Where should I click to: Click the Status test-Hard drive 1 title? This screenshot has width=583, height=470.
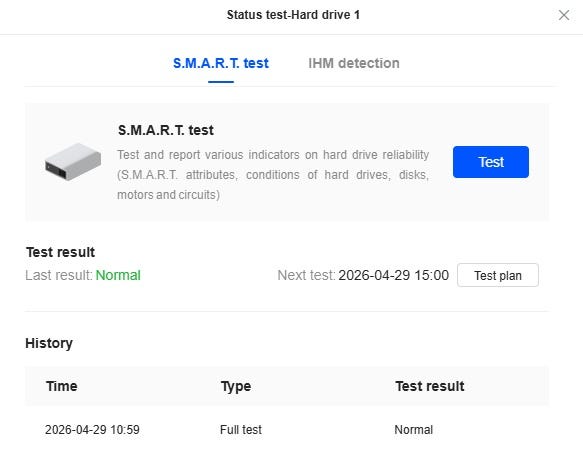click(x=293, y=15)
